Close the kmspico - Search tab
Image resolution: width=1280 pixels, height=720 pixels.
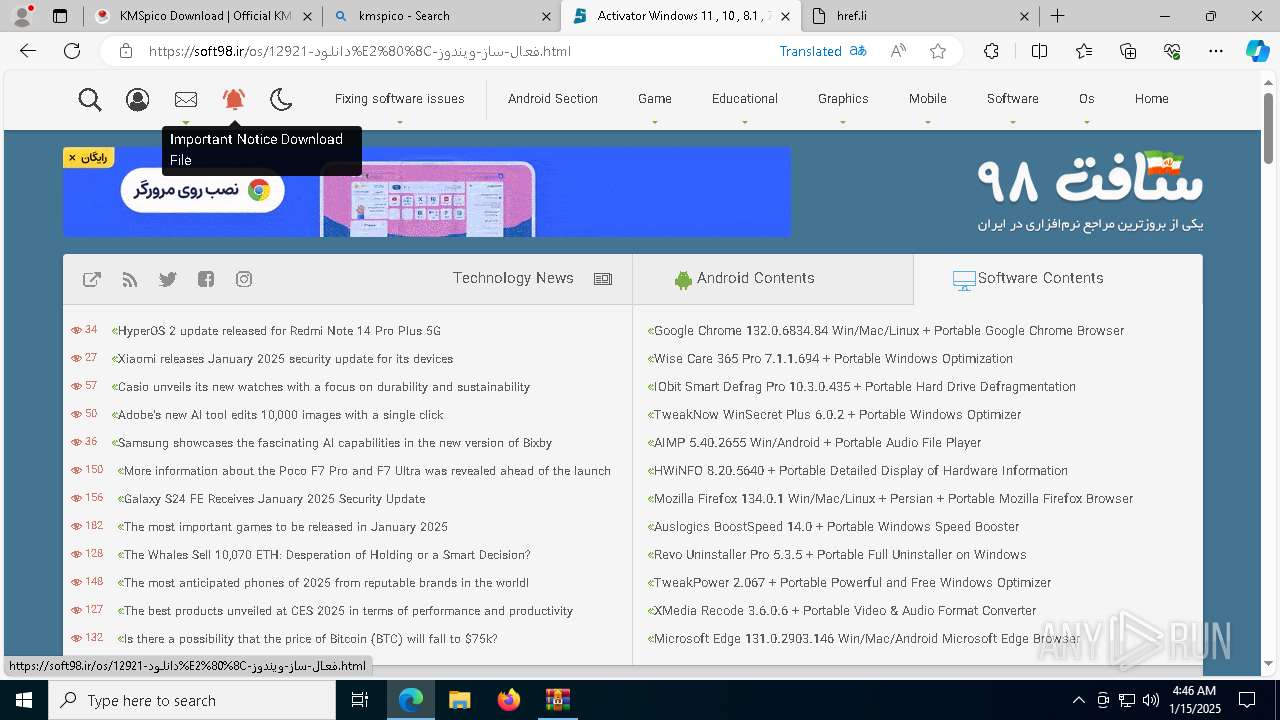point(546,16)
